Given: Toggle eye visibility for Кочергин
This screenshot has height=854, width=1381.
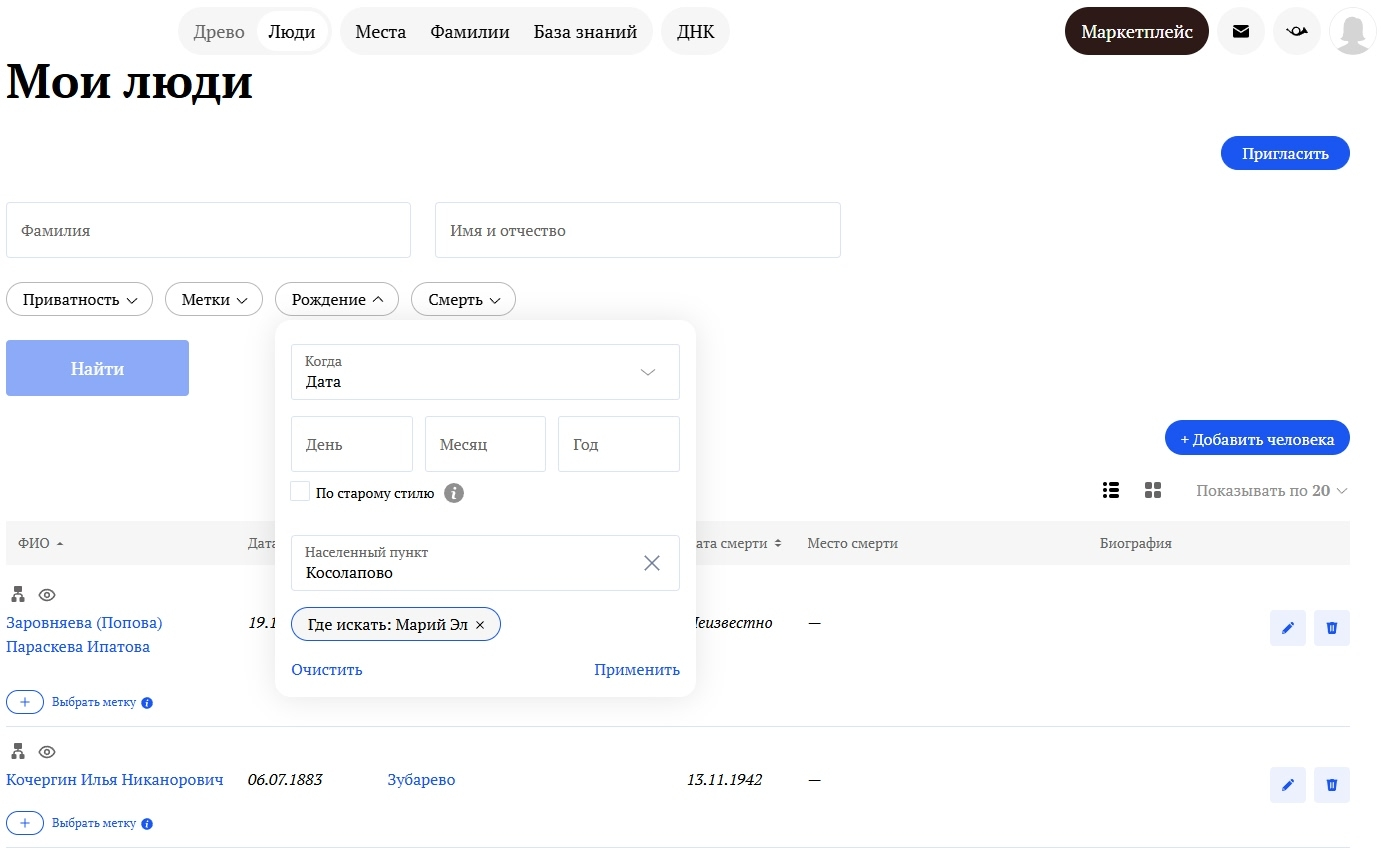Looking at the screenshot, I should tap(47, 751).
